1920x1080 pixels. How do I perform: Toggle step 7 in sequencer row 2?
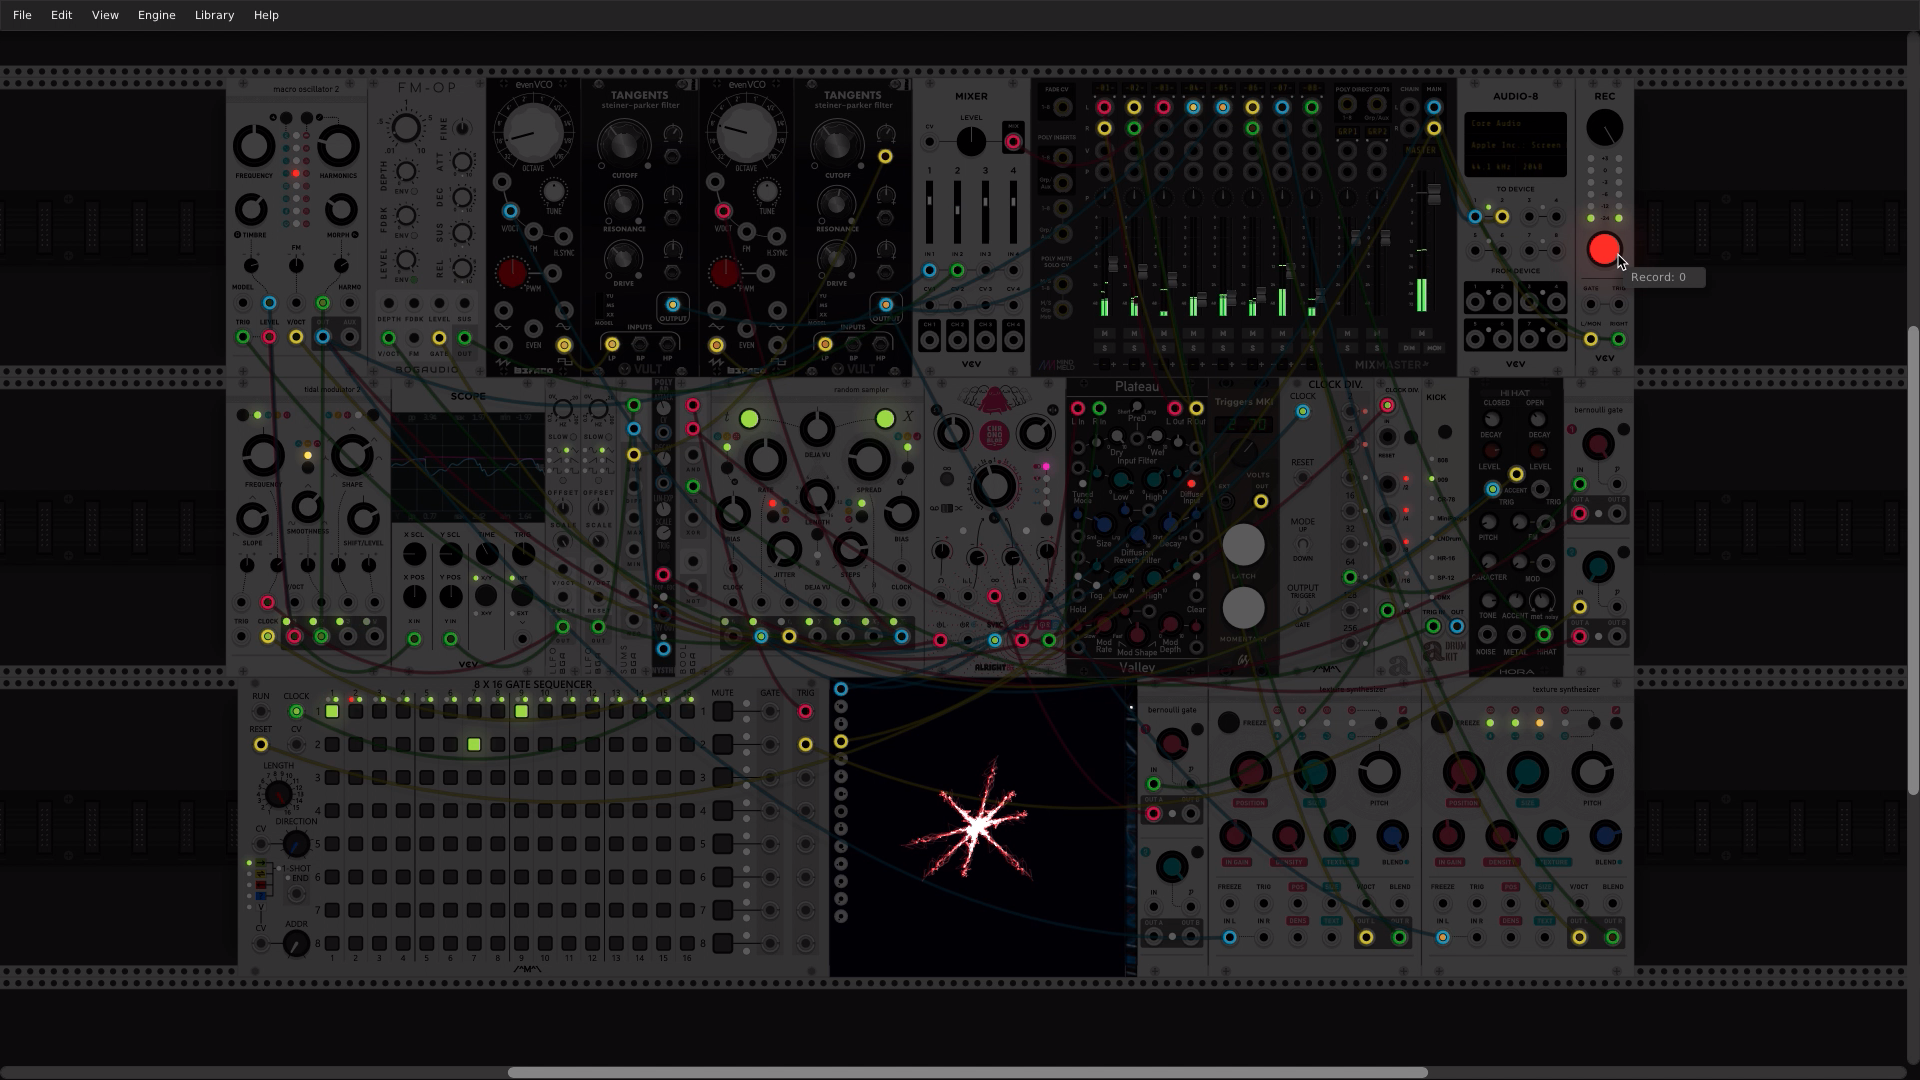474,745
